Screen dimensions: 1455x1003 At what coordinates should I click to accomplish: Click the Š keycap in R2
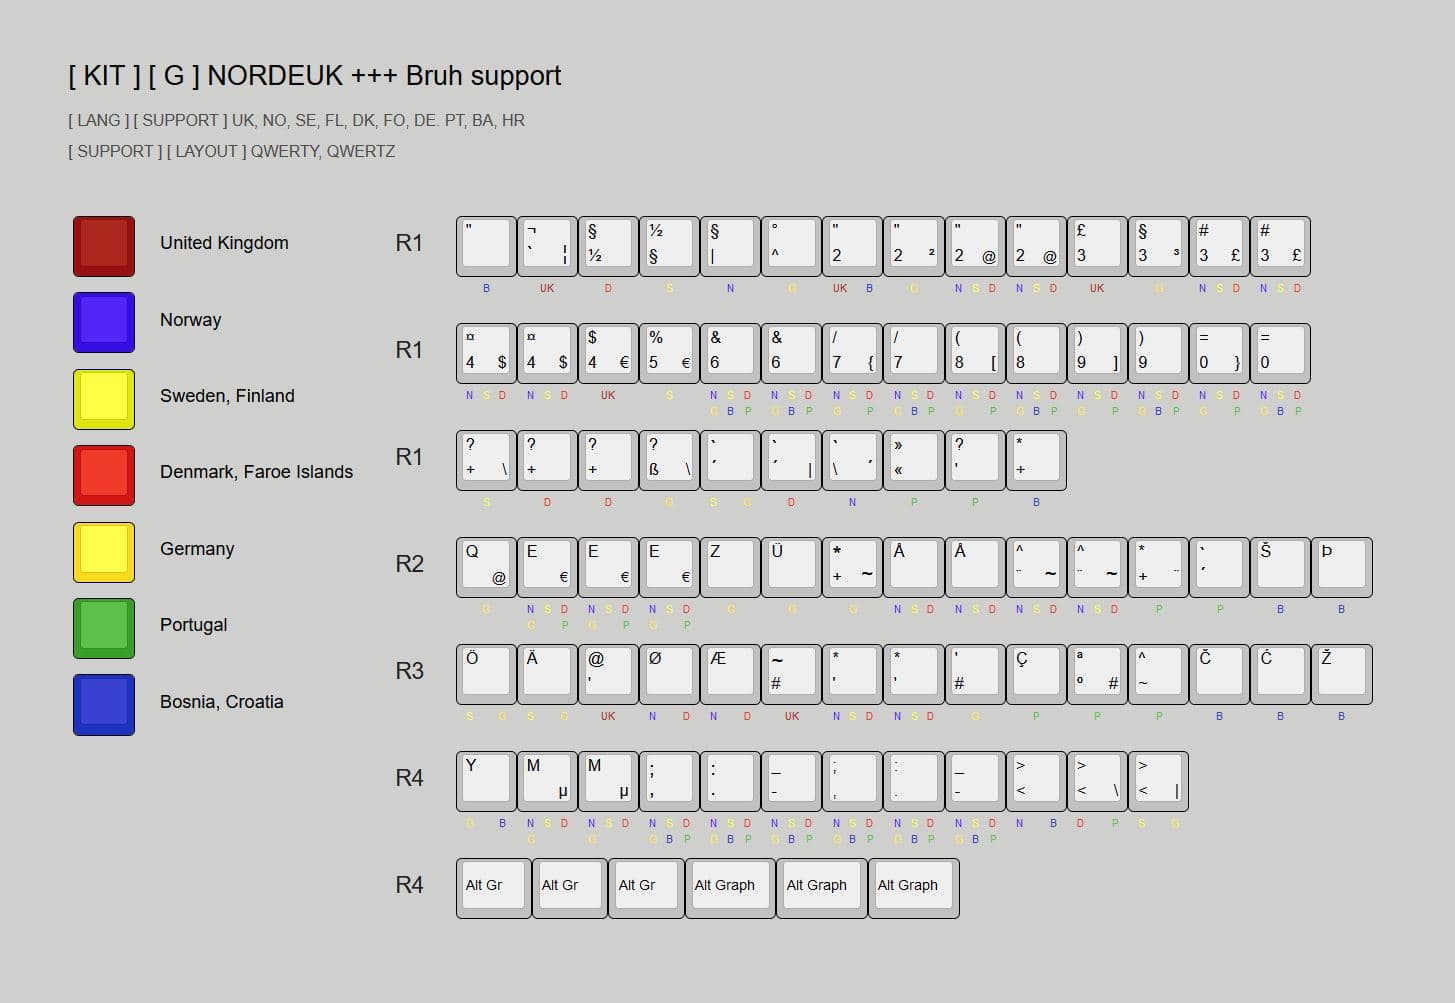click(1280, 565)
